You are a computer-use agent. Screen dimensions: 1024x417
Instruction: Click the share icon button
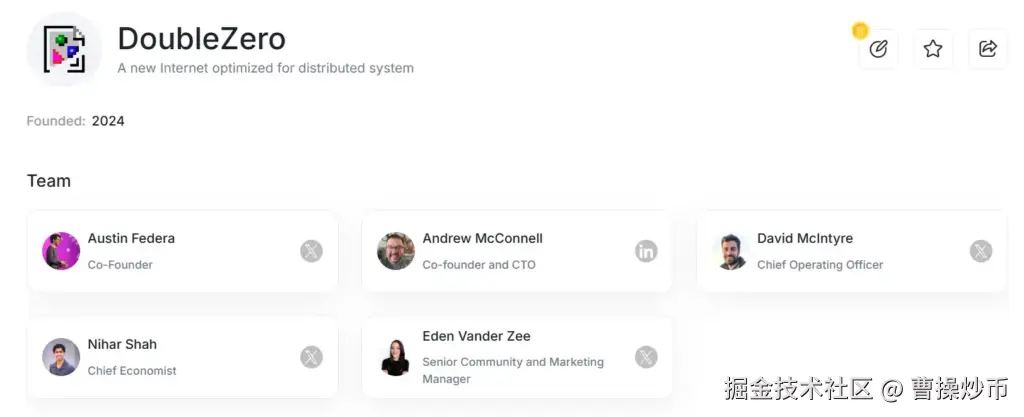coord(988,49)
